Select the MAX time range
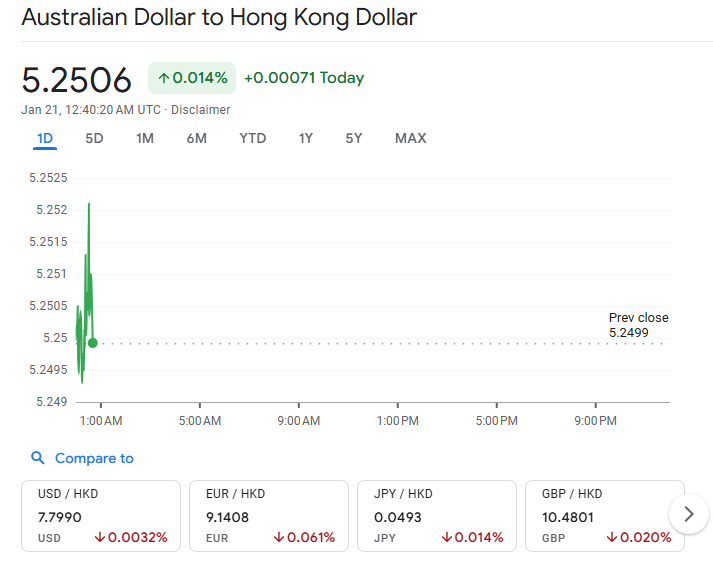Screen dimensions: 713x568 [410, 138]
